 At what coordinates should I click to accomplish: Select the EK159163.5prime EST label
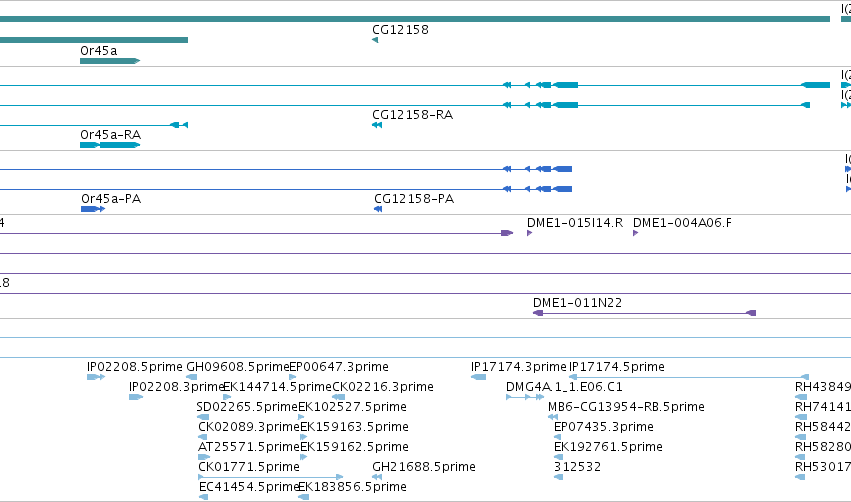pyautogui.click(x=354, y=427)
